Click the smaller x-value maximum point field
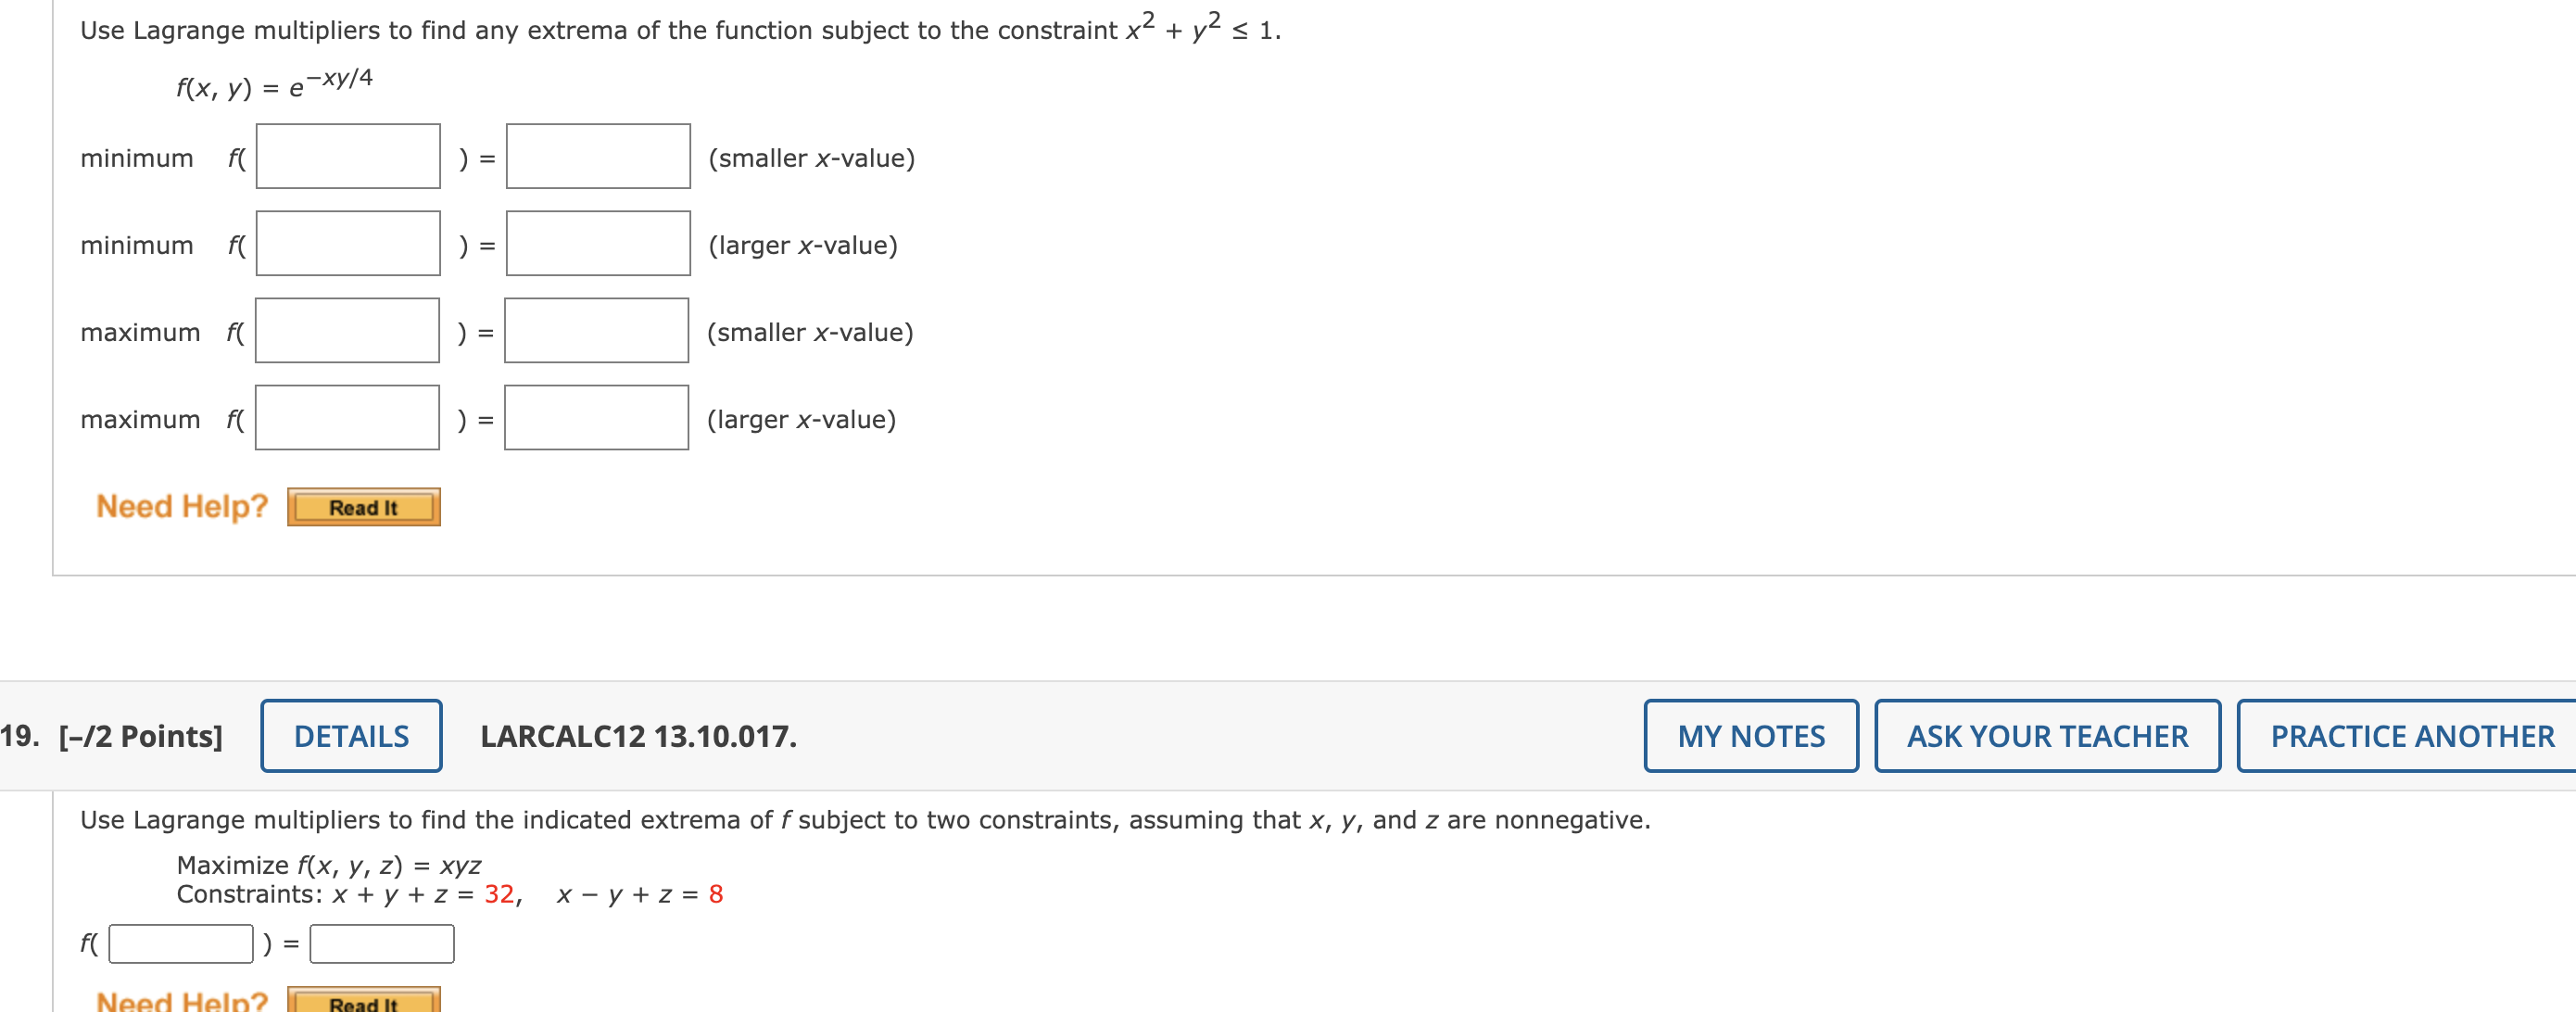 (347, 330)
